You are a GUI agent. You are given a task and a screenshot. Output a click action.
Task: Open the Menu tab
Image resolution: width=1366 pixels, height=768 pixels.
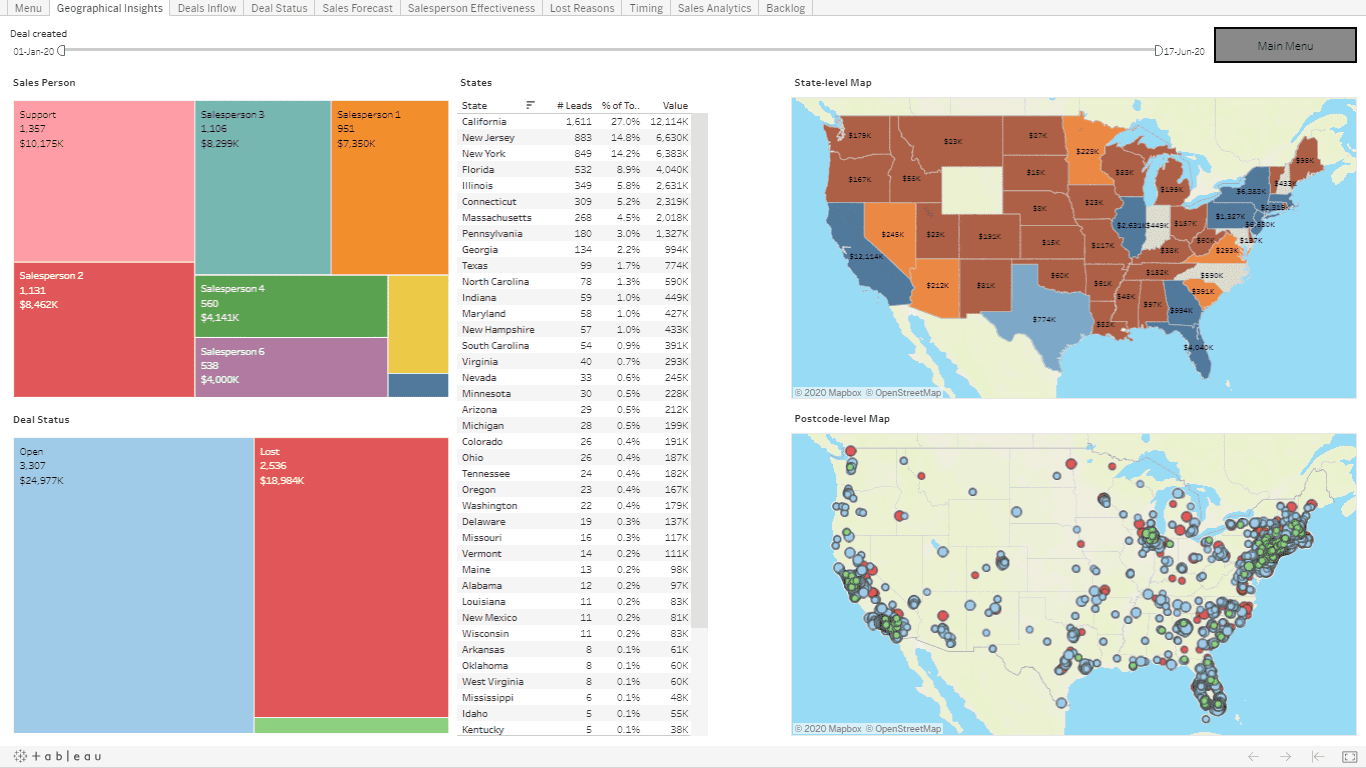coord(28,8)
